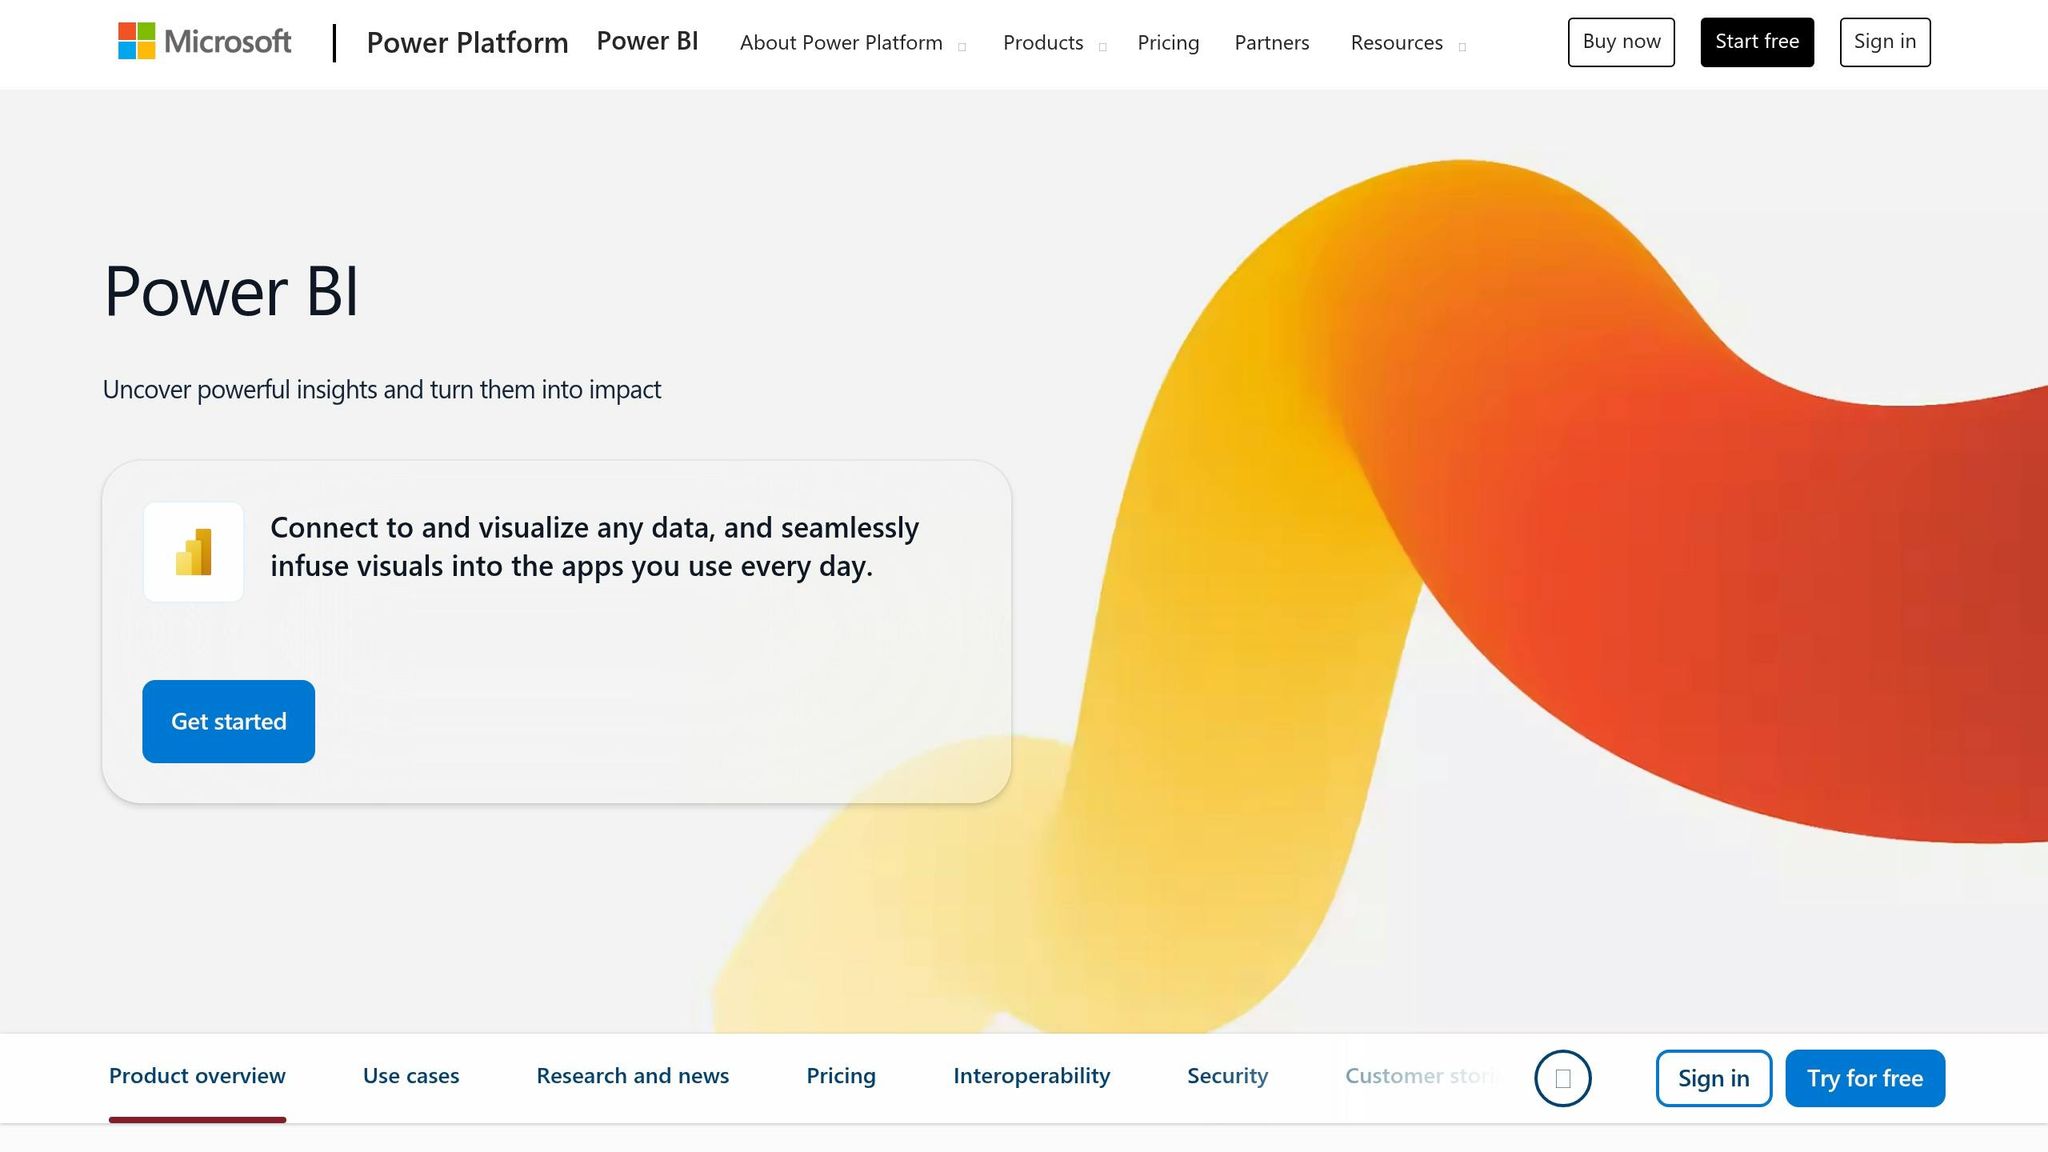Switch to the Use cases tab
The width and height of the screenshot is (2048, 1152).
pyautogui.click(x=411, y=1076)
